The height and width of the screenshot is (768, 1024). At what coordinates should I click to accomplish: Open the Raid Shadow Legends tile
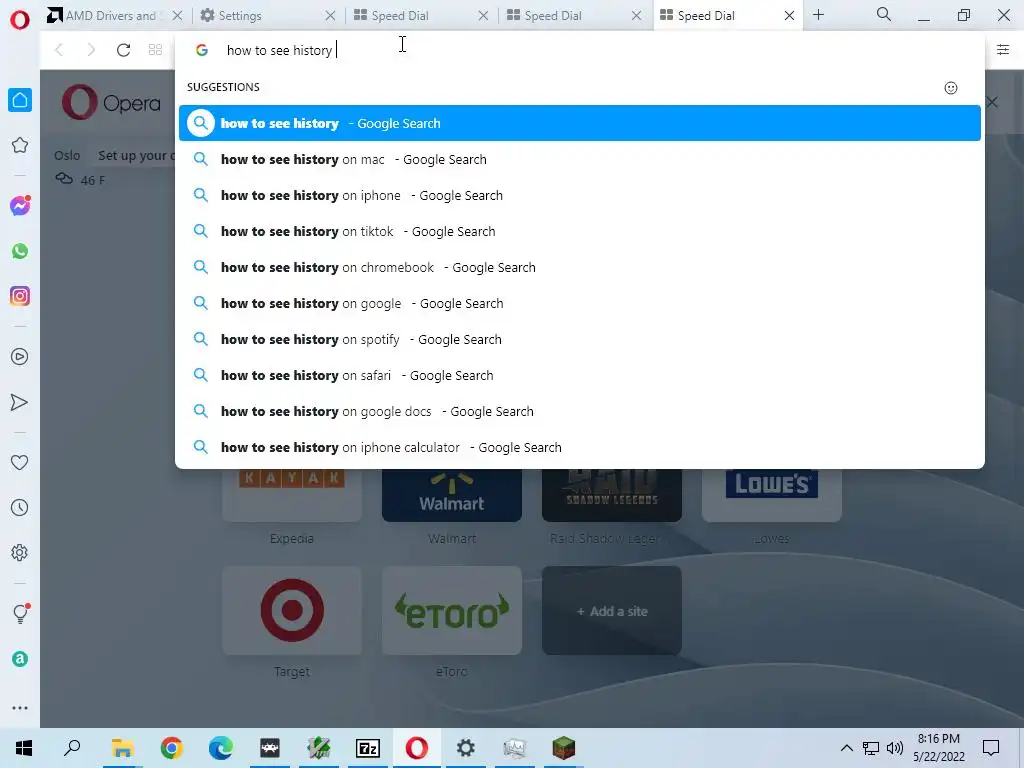tap(612, 495)
